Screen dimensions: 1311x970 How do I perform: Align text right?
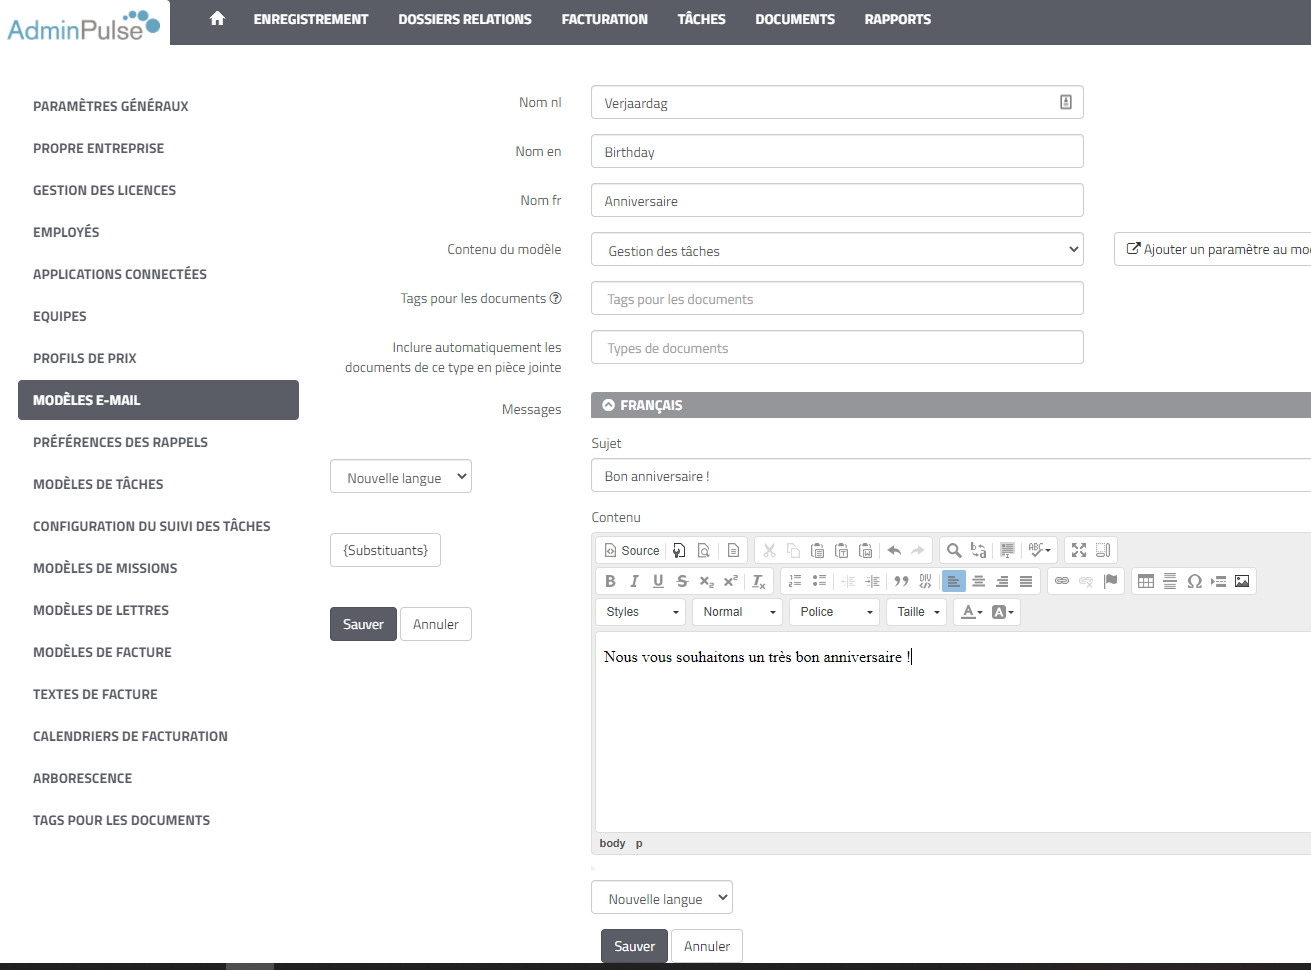coord(1002,581)
